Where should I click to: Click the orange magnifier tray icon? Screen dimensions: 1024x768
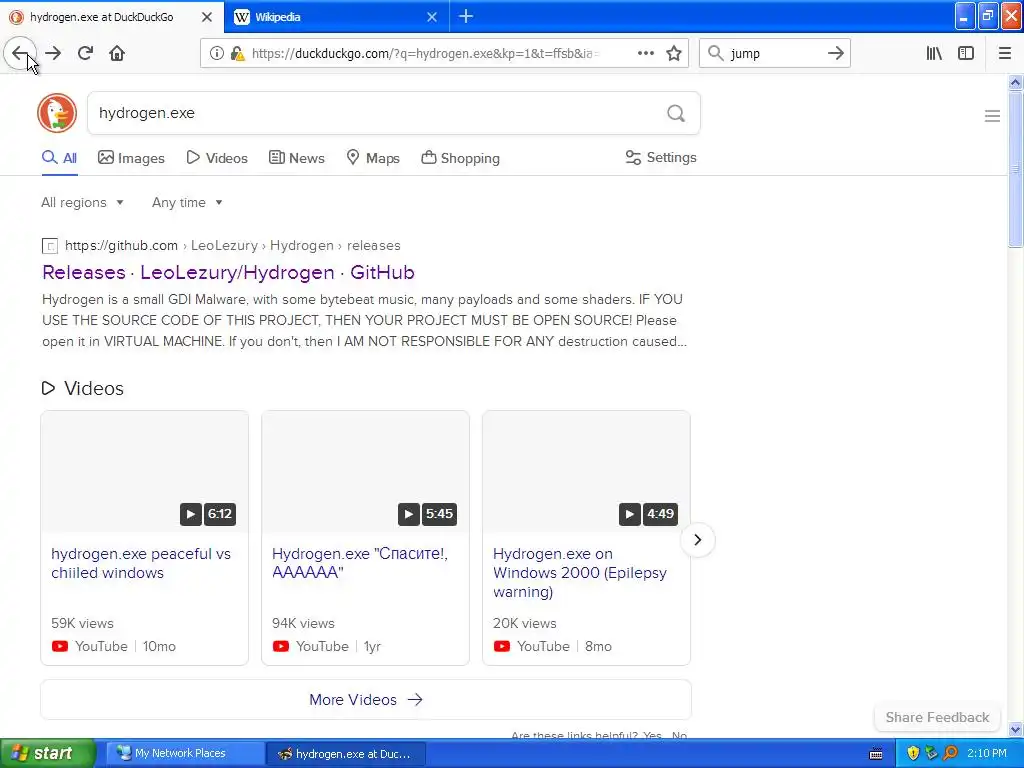click(x=951, y=753)
